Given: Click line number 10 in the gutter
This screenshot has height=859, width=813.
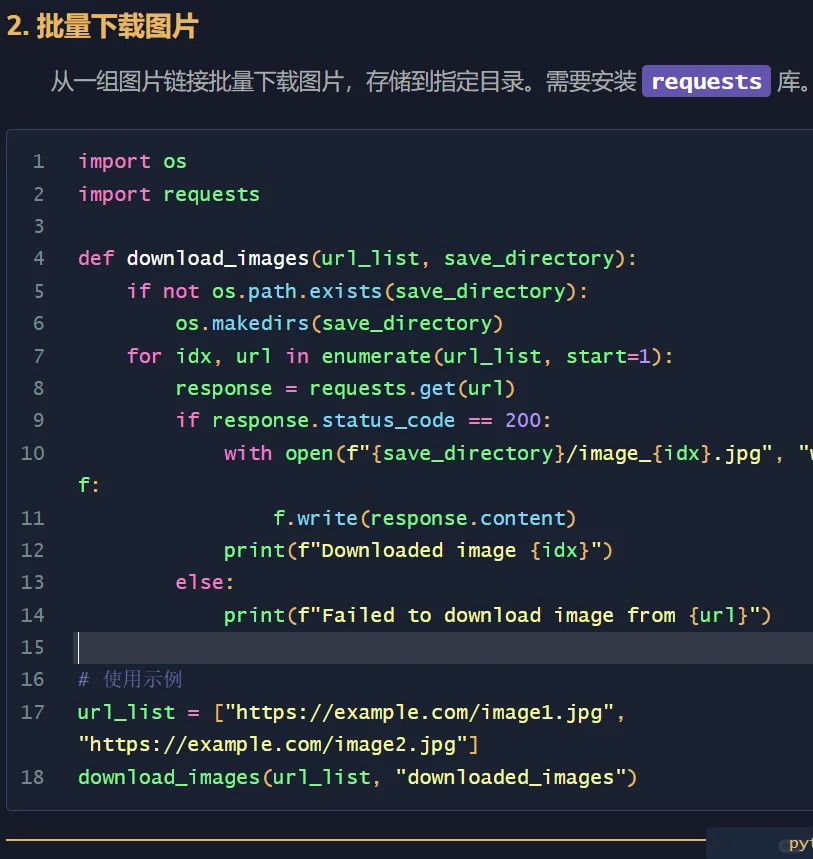Looking at the screenshot, I should [31, 453].
